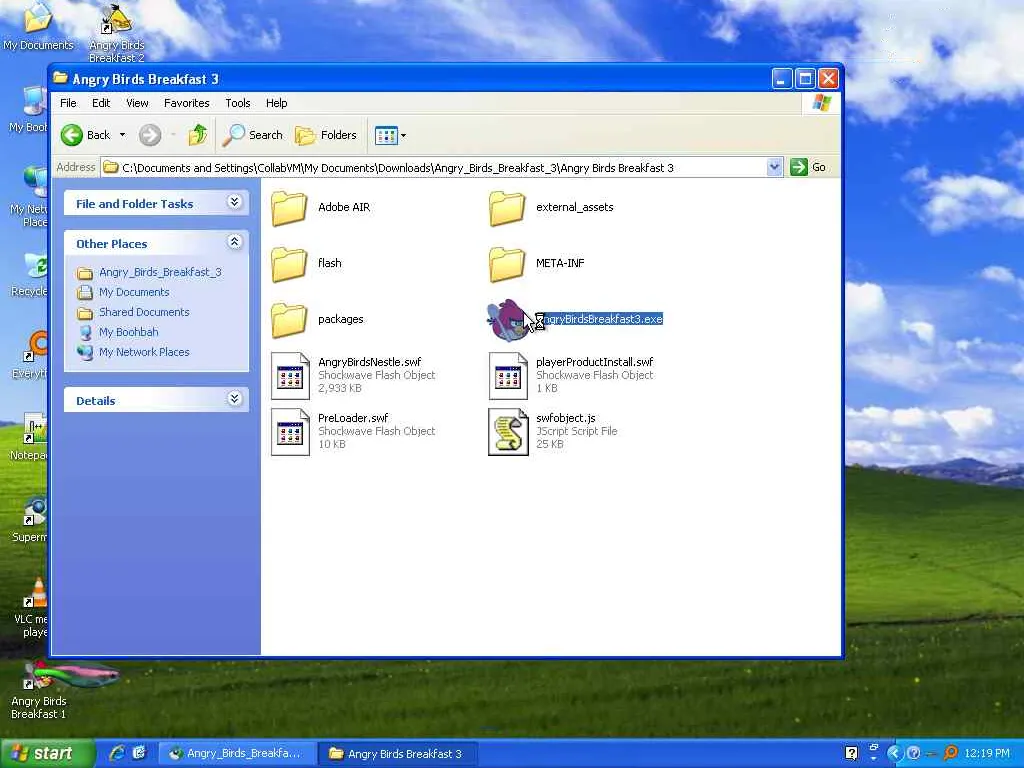Click the Go button

[808, 167]
